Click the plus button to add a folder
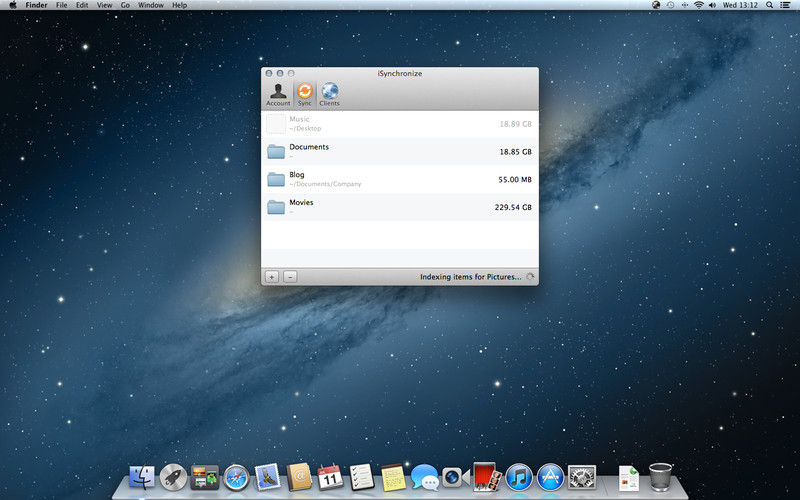This screenshot has height=500, width=800. point(272,276)
